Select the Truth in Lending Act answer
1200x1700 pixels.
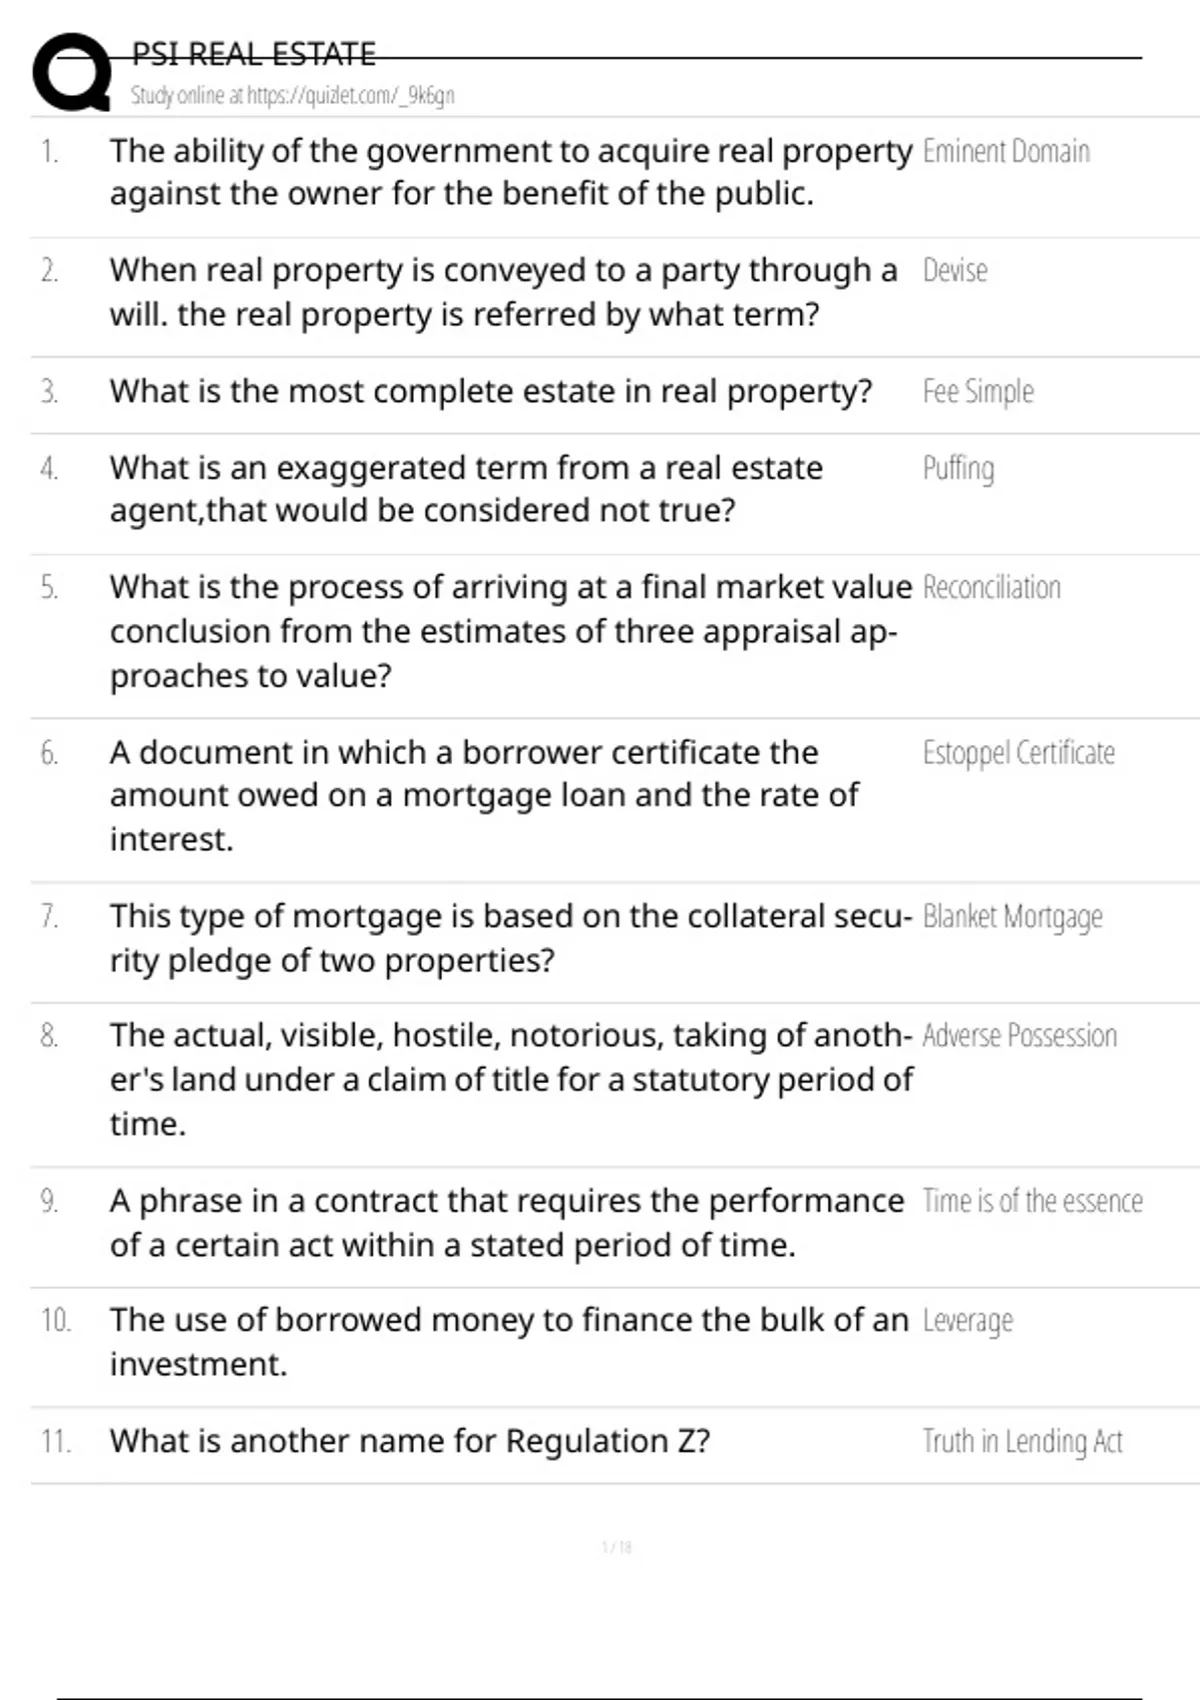click(x=1022, y=1441)
